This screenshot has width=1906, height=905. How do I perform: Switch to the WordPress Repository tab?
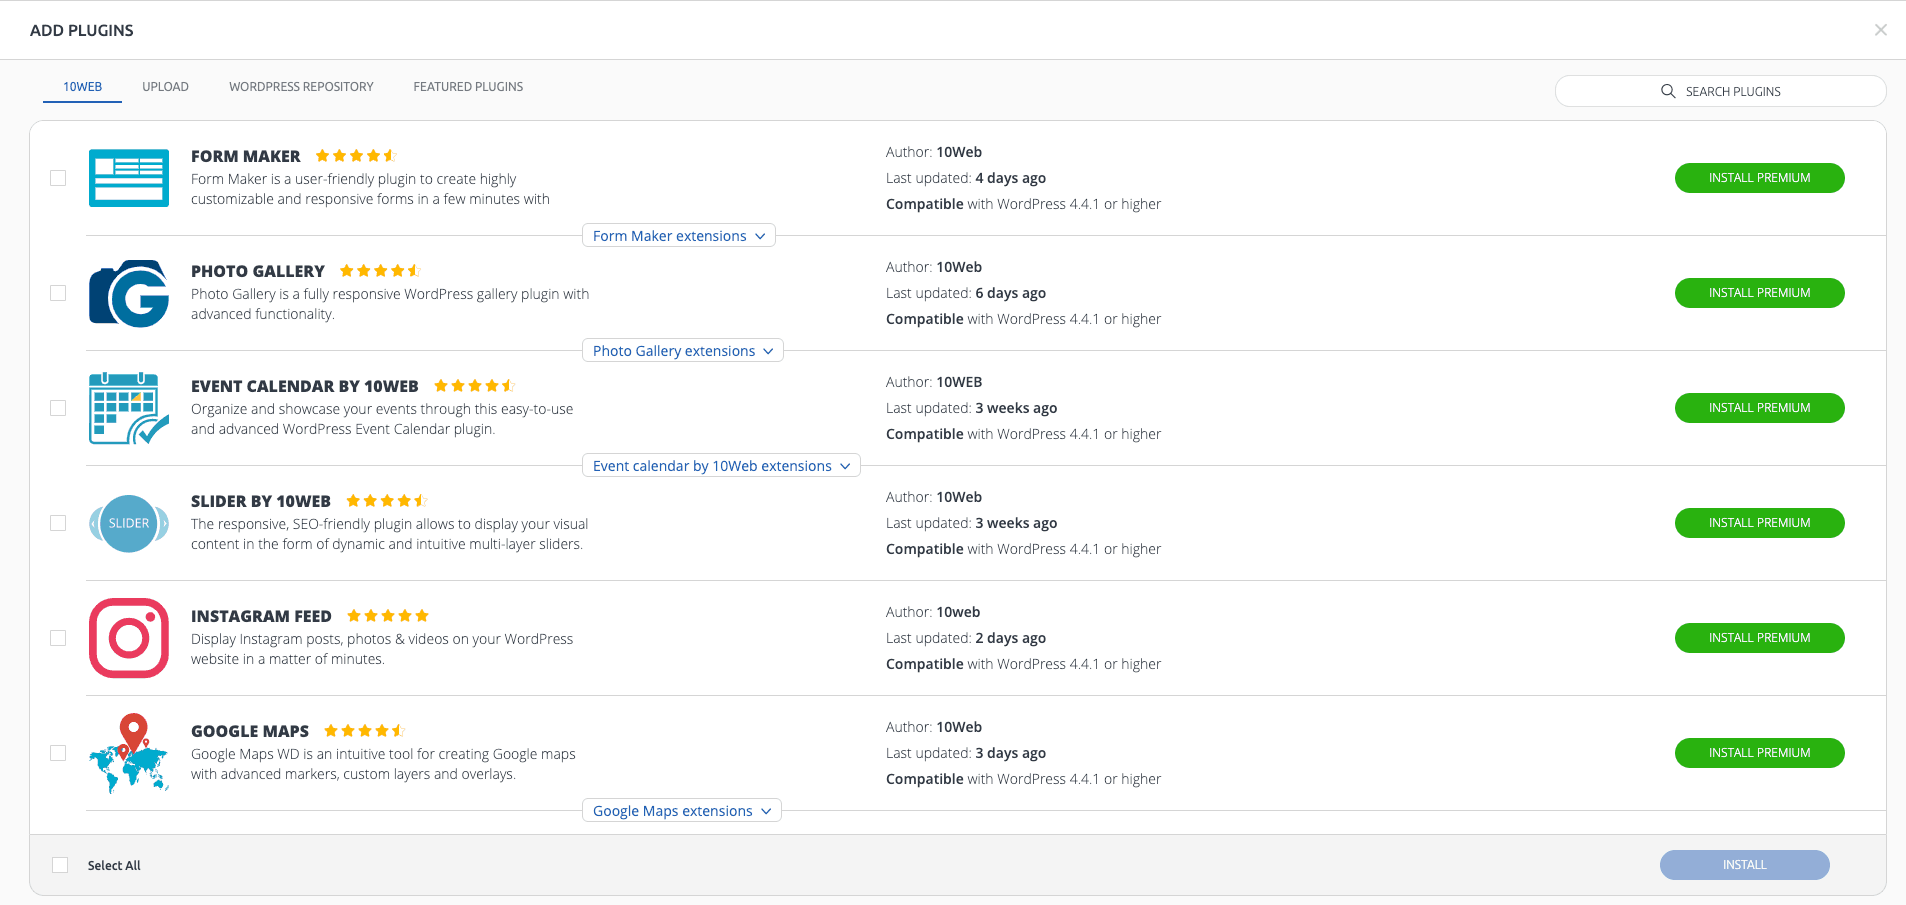(x=301, y=87)
